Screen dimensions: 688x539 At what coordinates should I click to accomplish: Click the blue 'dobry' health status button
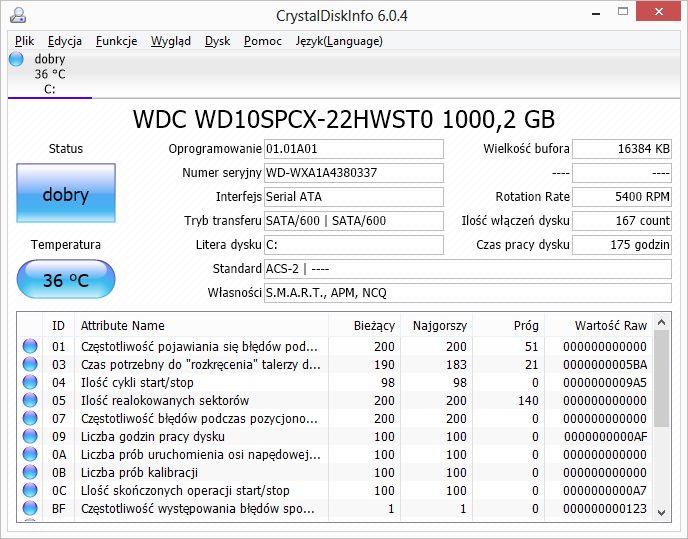(x=66, y=193)
